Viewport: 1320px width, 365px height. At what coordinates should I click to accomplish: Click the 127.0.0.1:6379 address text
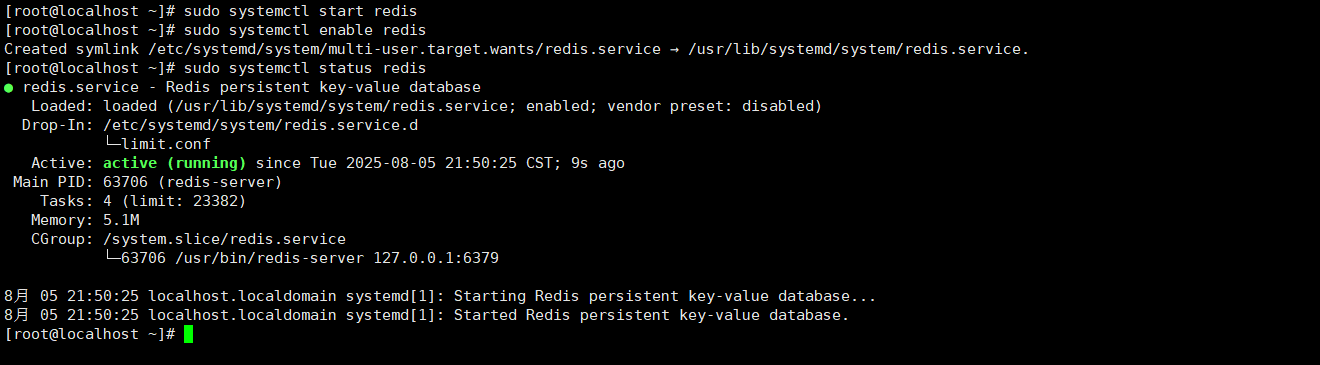(436, 258)
